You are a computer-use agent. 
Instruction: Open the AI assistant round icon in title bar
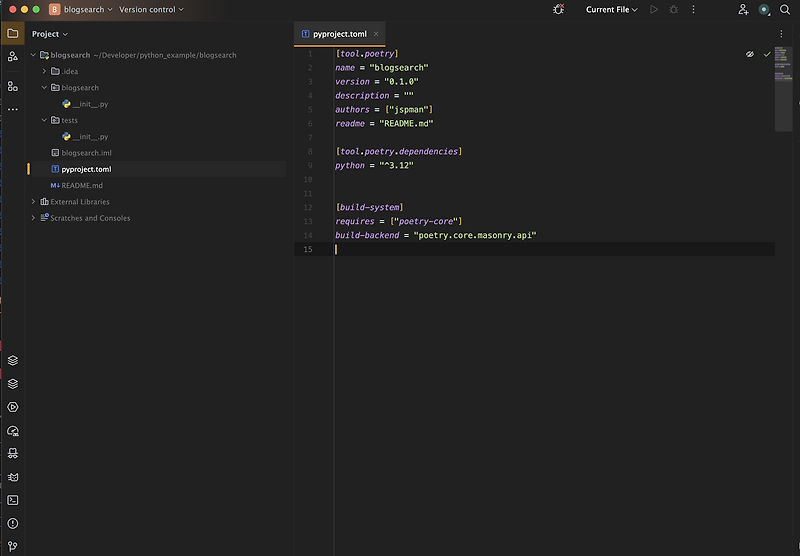click(764, 9)
